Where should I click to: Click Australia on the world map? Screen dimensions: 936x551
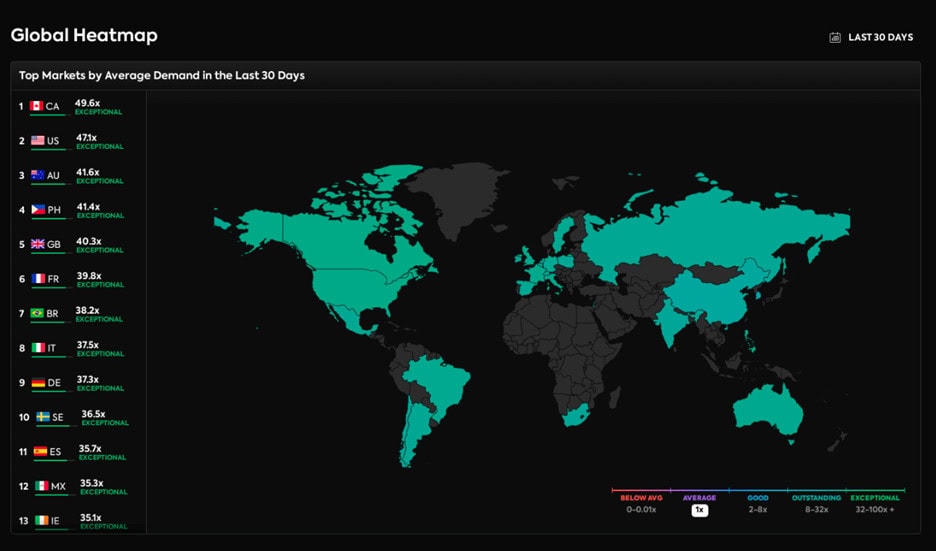coord(767,412)
